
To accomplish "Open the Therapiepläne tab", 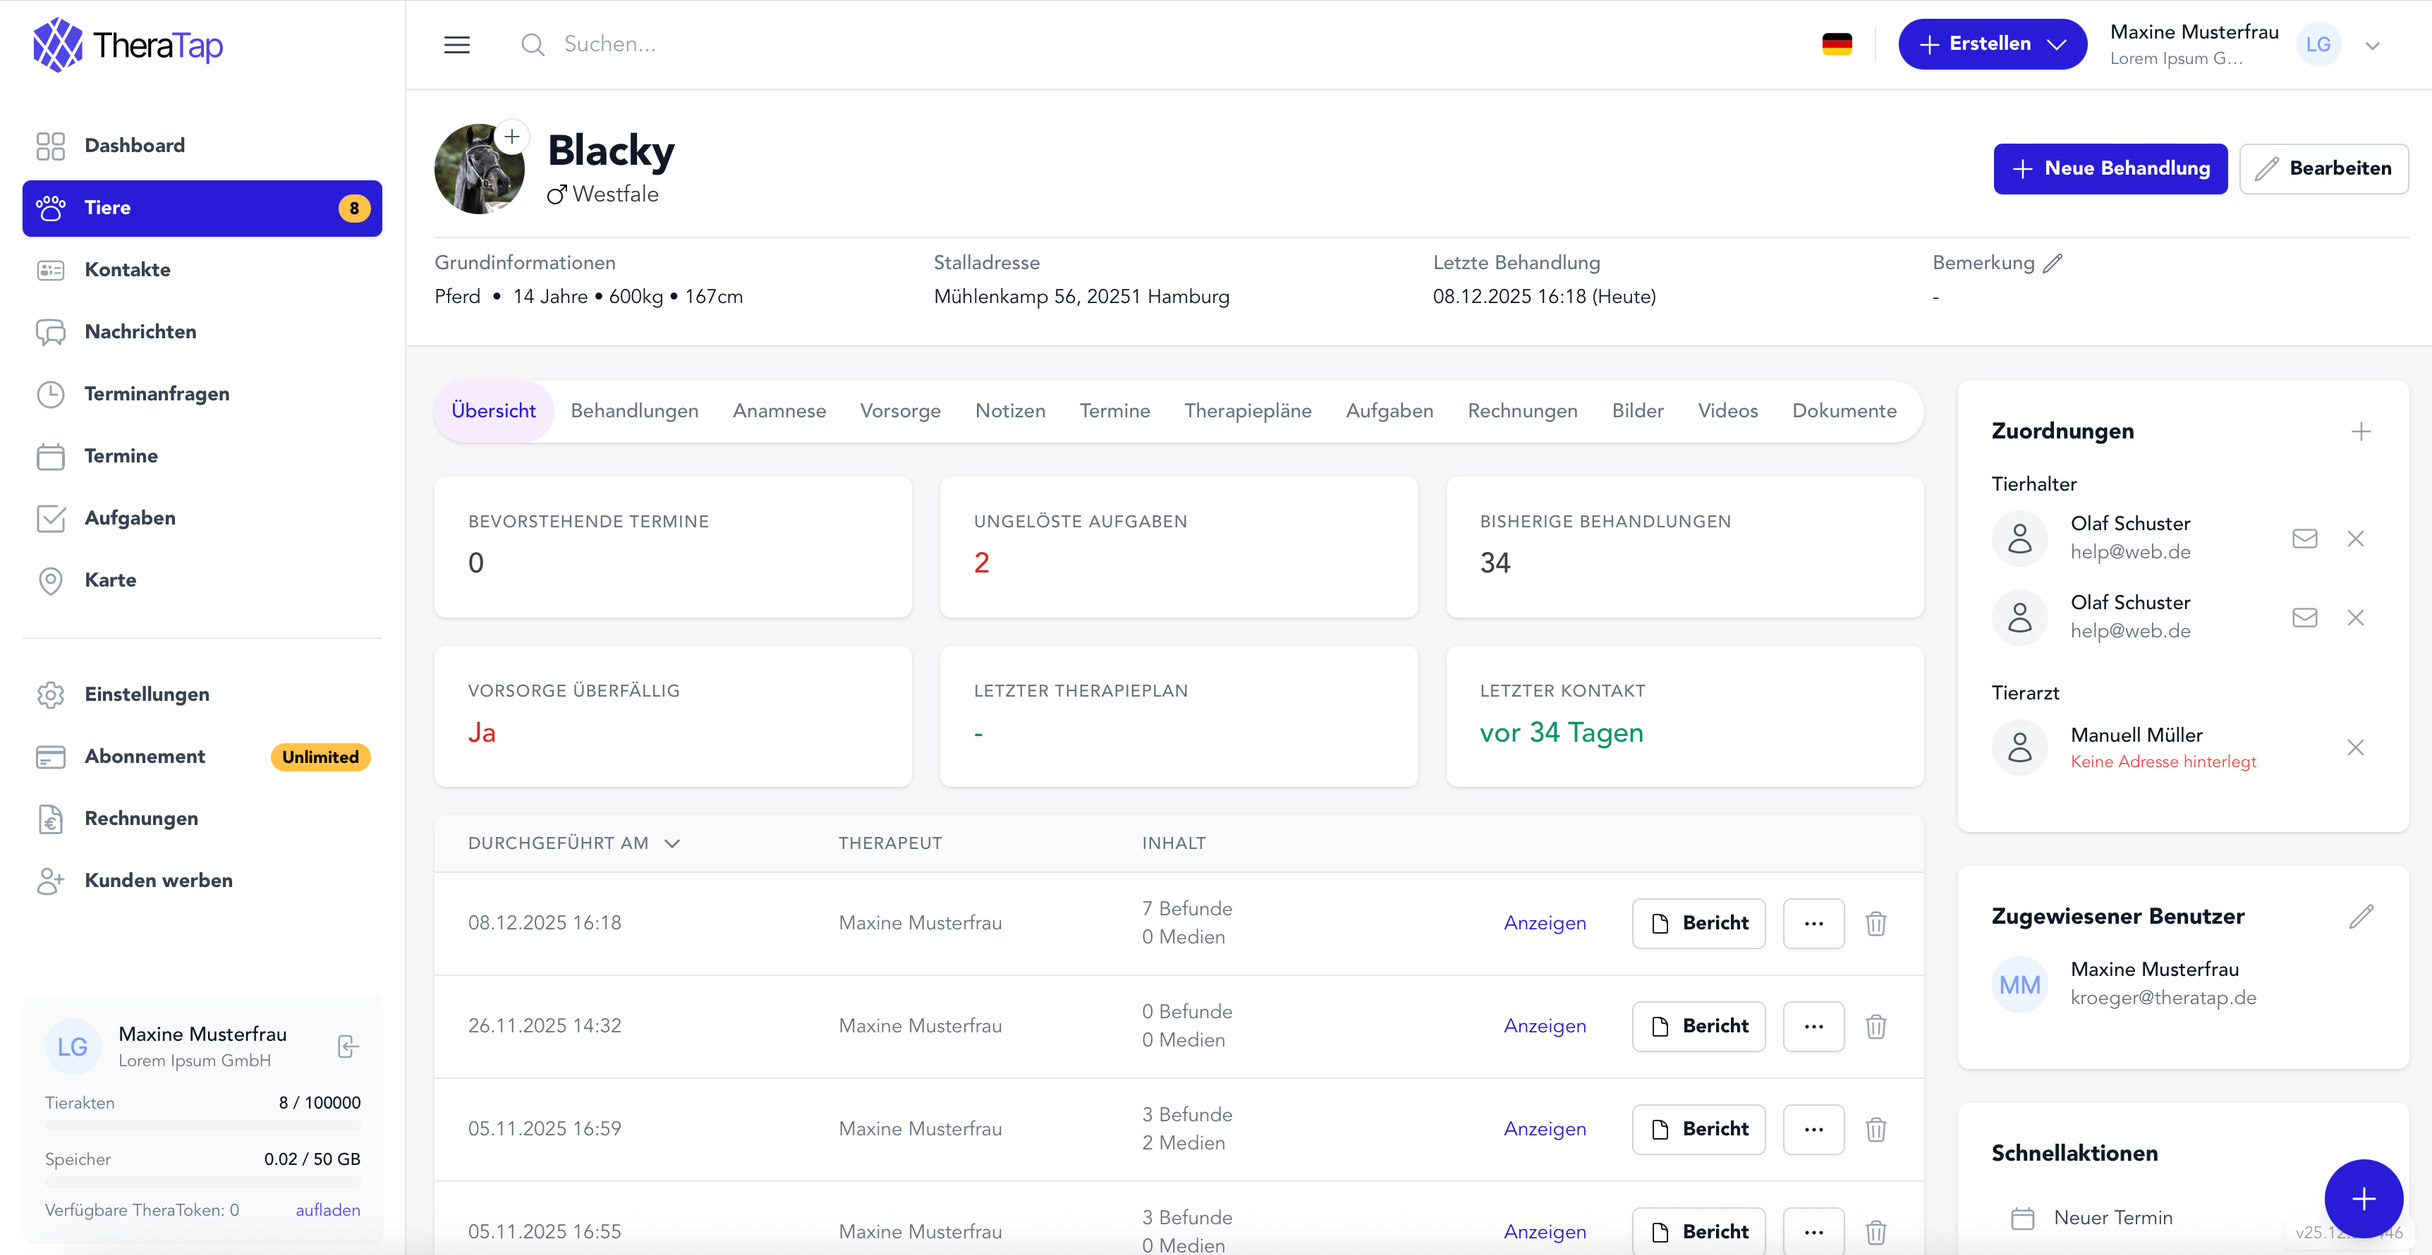I will click(1248, 410).
